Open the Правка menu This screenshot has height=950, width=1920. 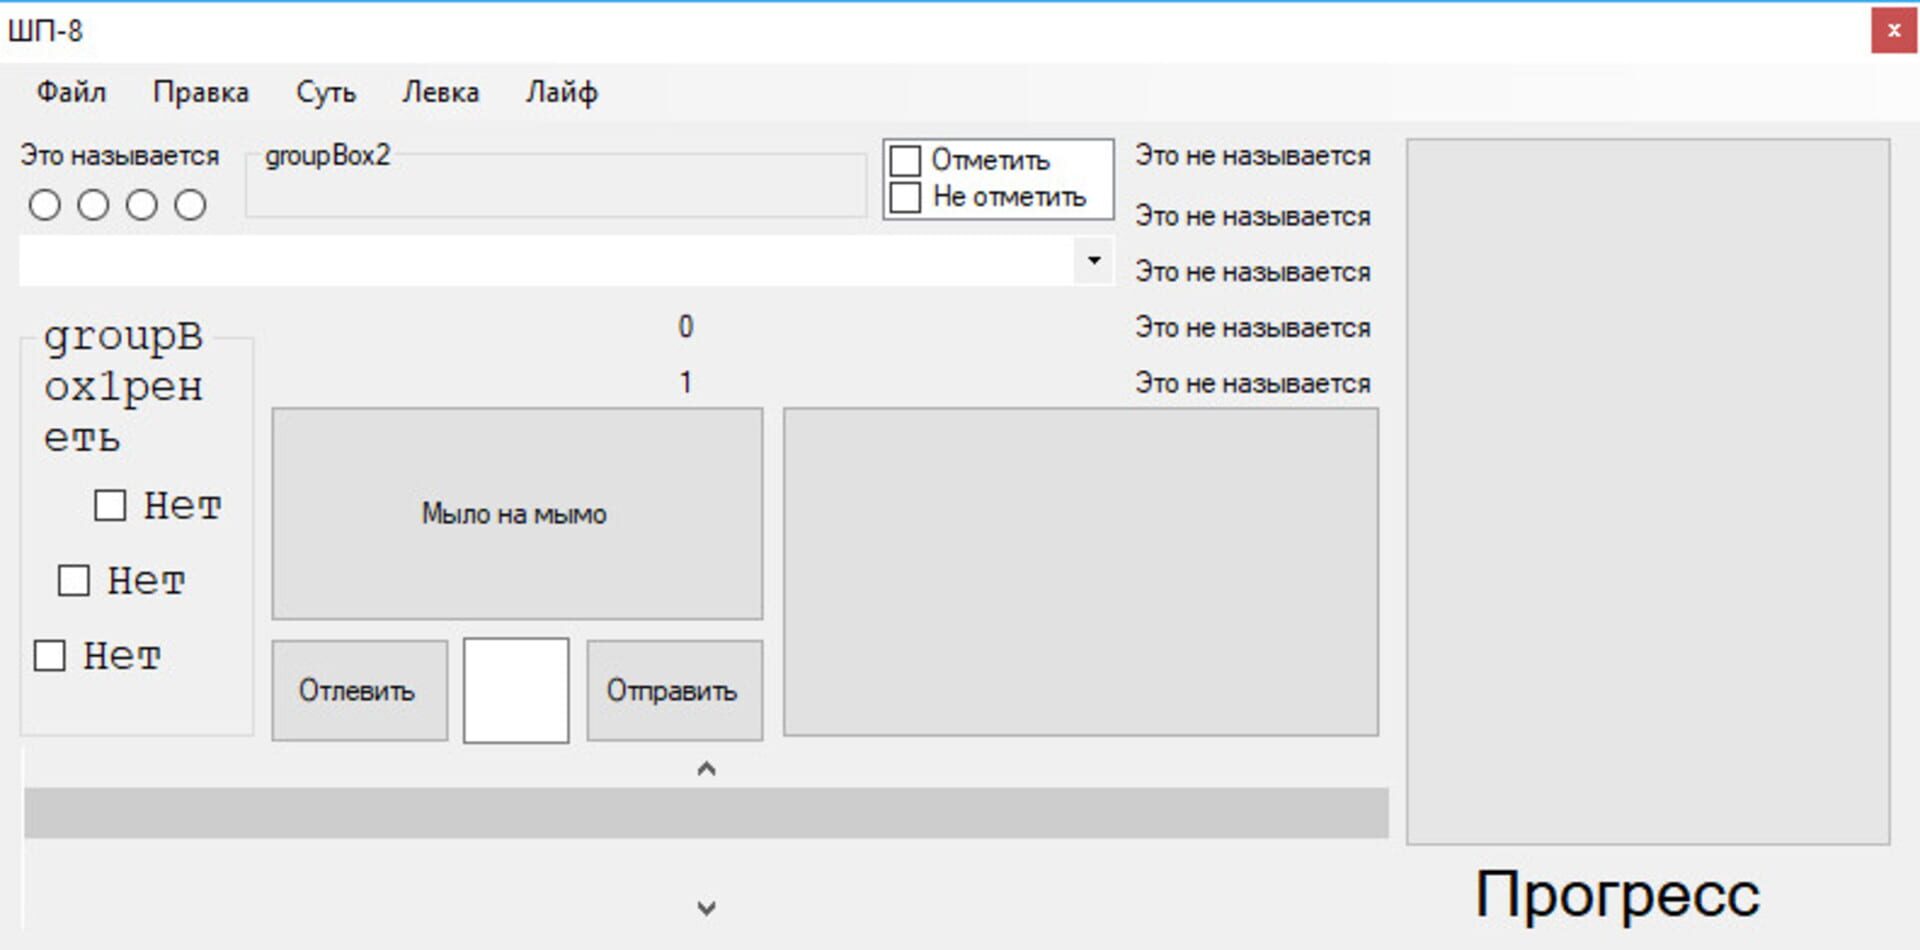[201, 92]
